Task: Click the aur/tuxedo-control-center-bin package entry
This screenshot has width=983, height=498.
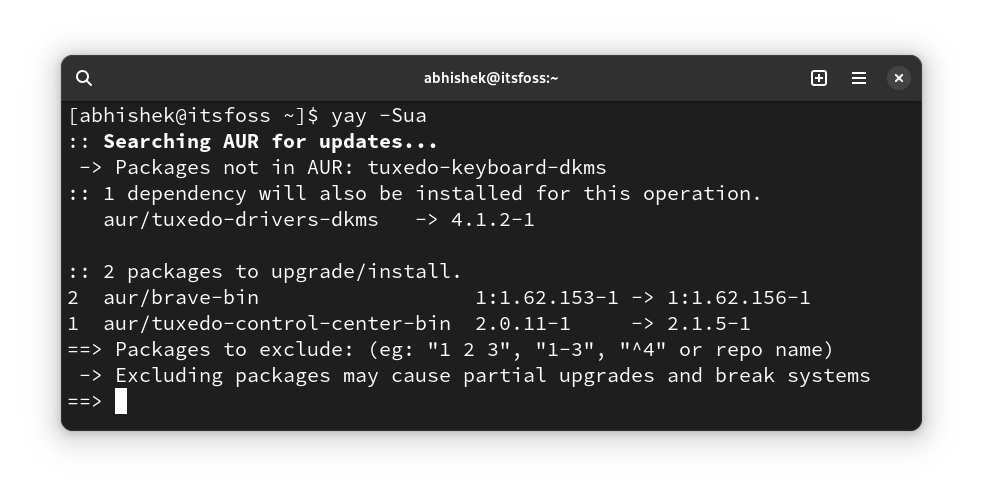Action: click(277, 324)
